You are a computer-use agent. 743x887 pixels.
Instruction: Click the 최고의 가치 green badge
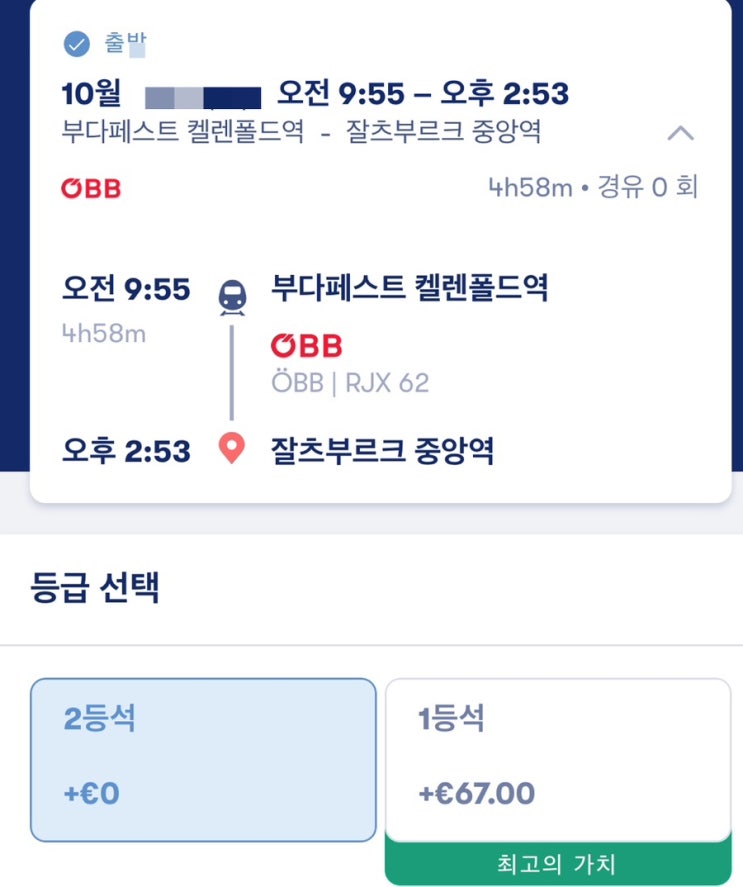pyautogui.click(x=557, y=863)
